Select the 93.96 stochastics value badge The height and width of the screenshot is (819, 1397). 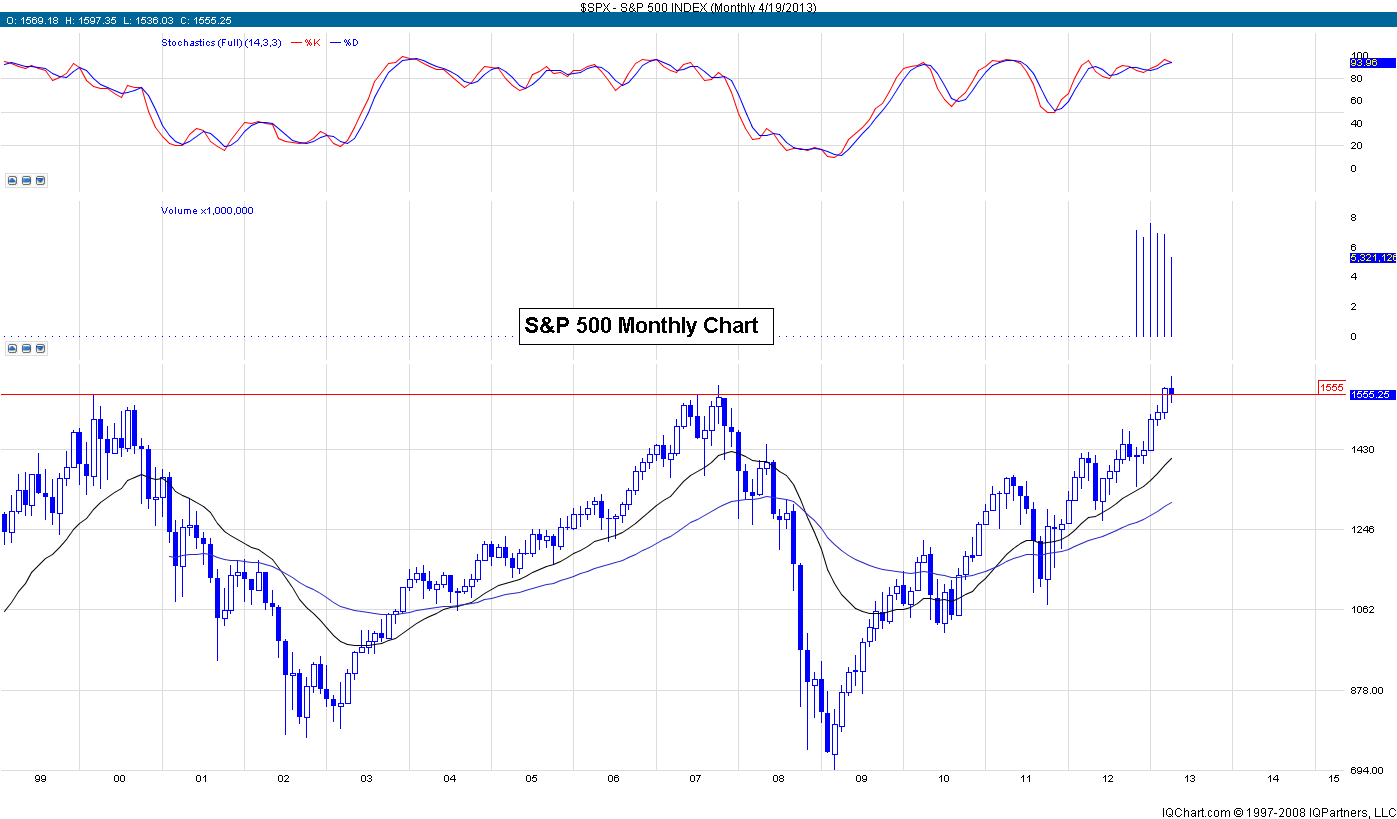(1364, 62)
